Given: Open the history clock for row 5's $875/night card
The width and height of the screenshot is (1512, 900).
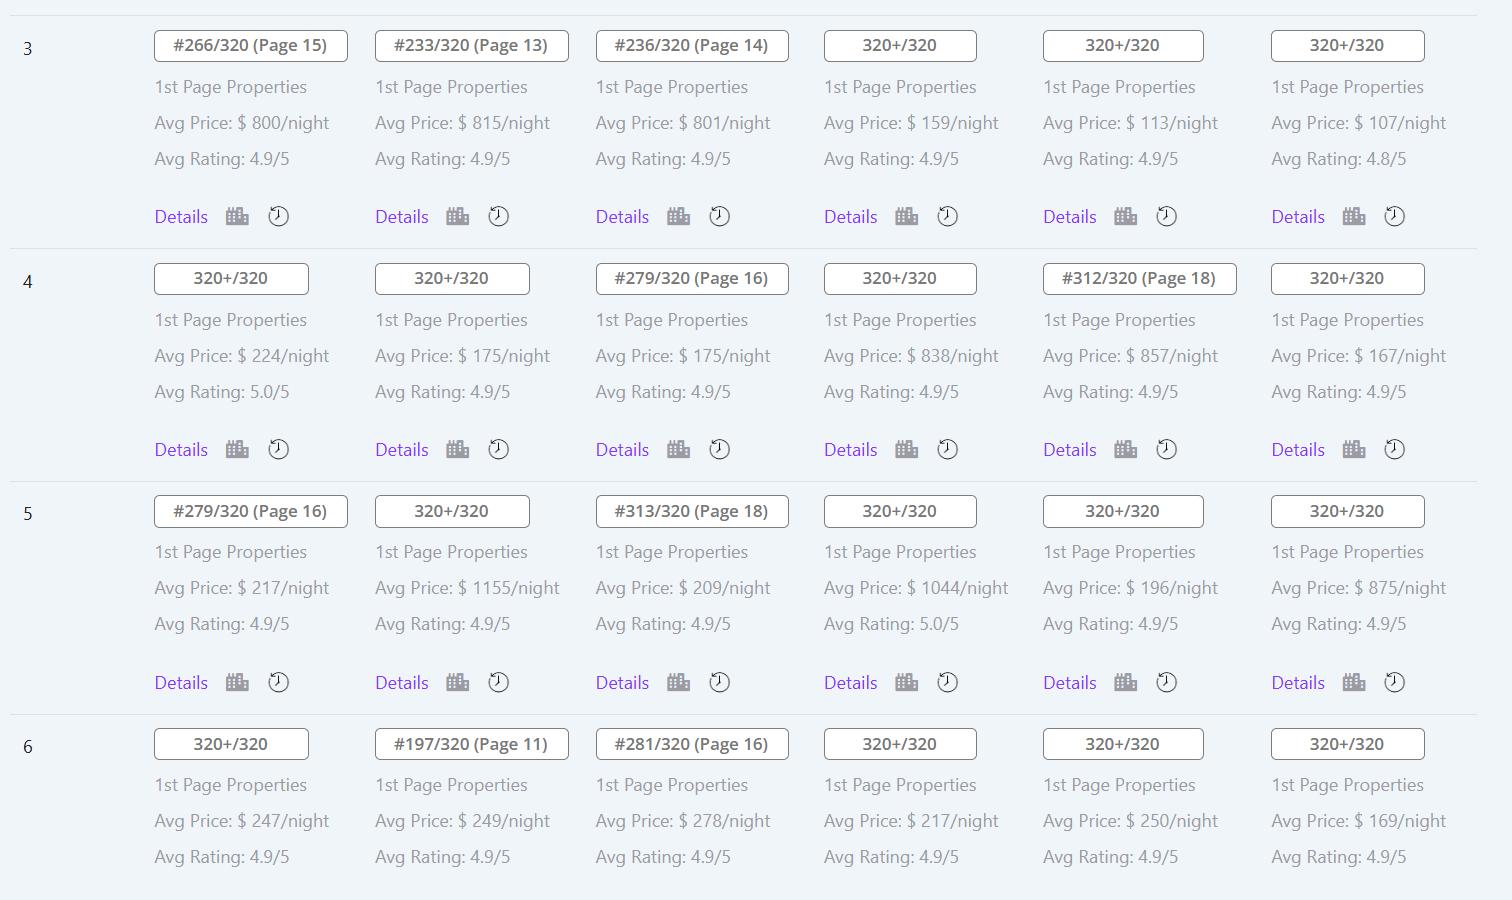Looking at the screenshot, I should 1394,682.
